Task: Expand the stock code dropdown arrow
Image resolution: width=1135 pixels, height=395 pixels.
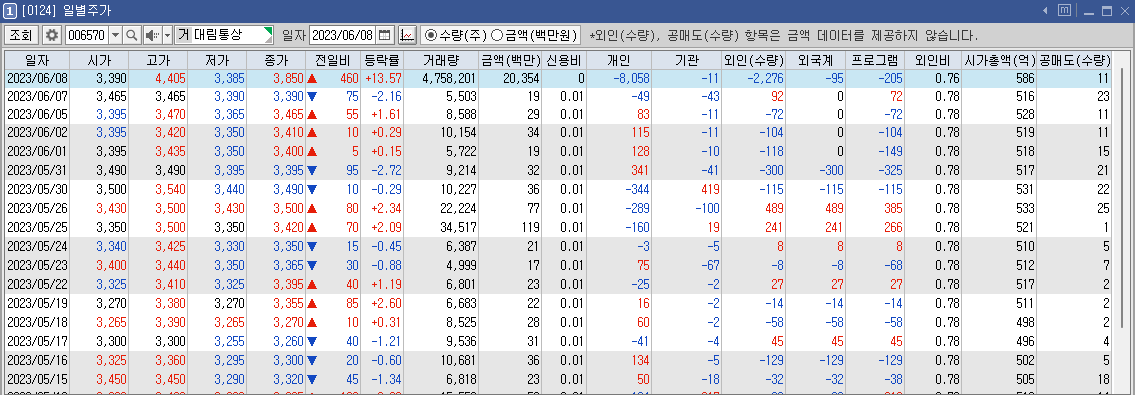Action: pyautogui.click(x=115, y=35)
